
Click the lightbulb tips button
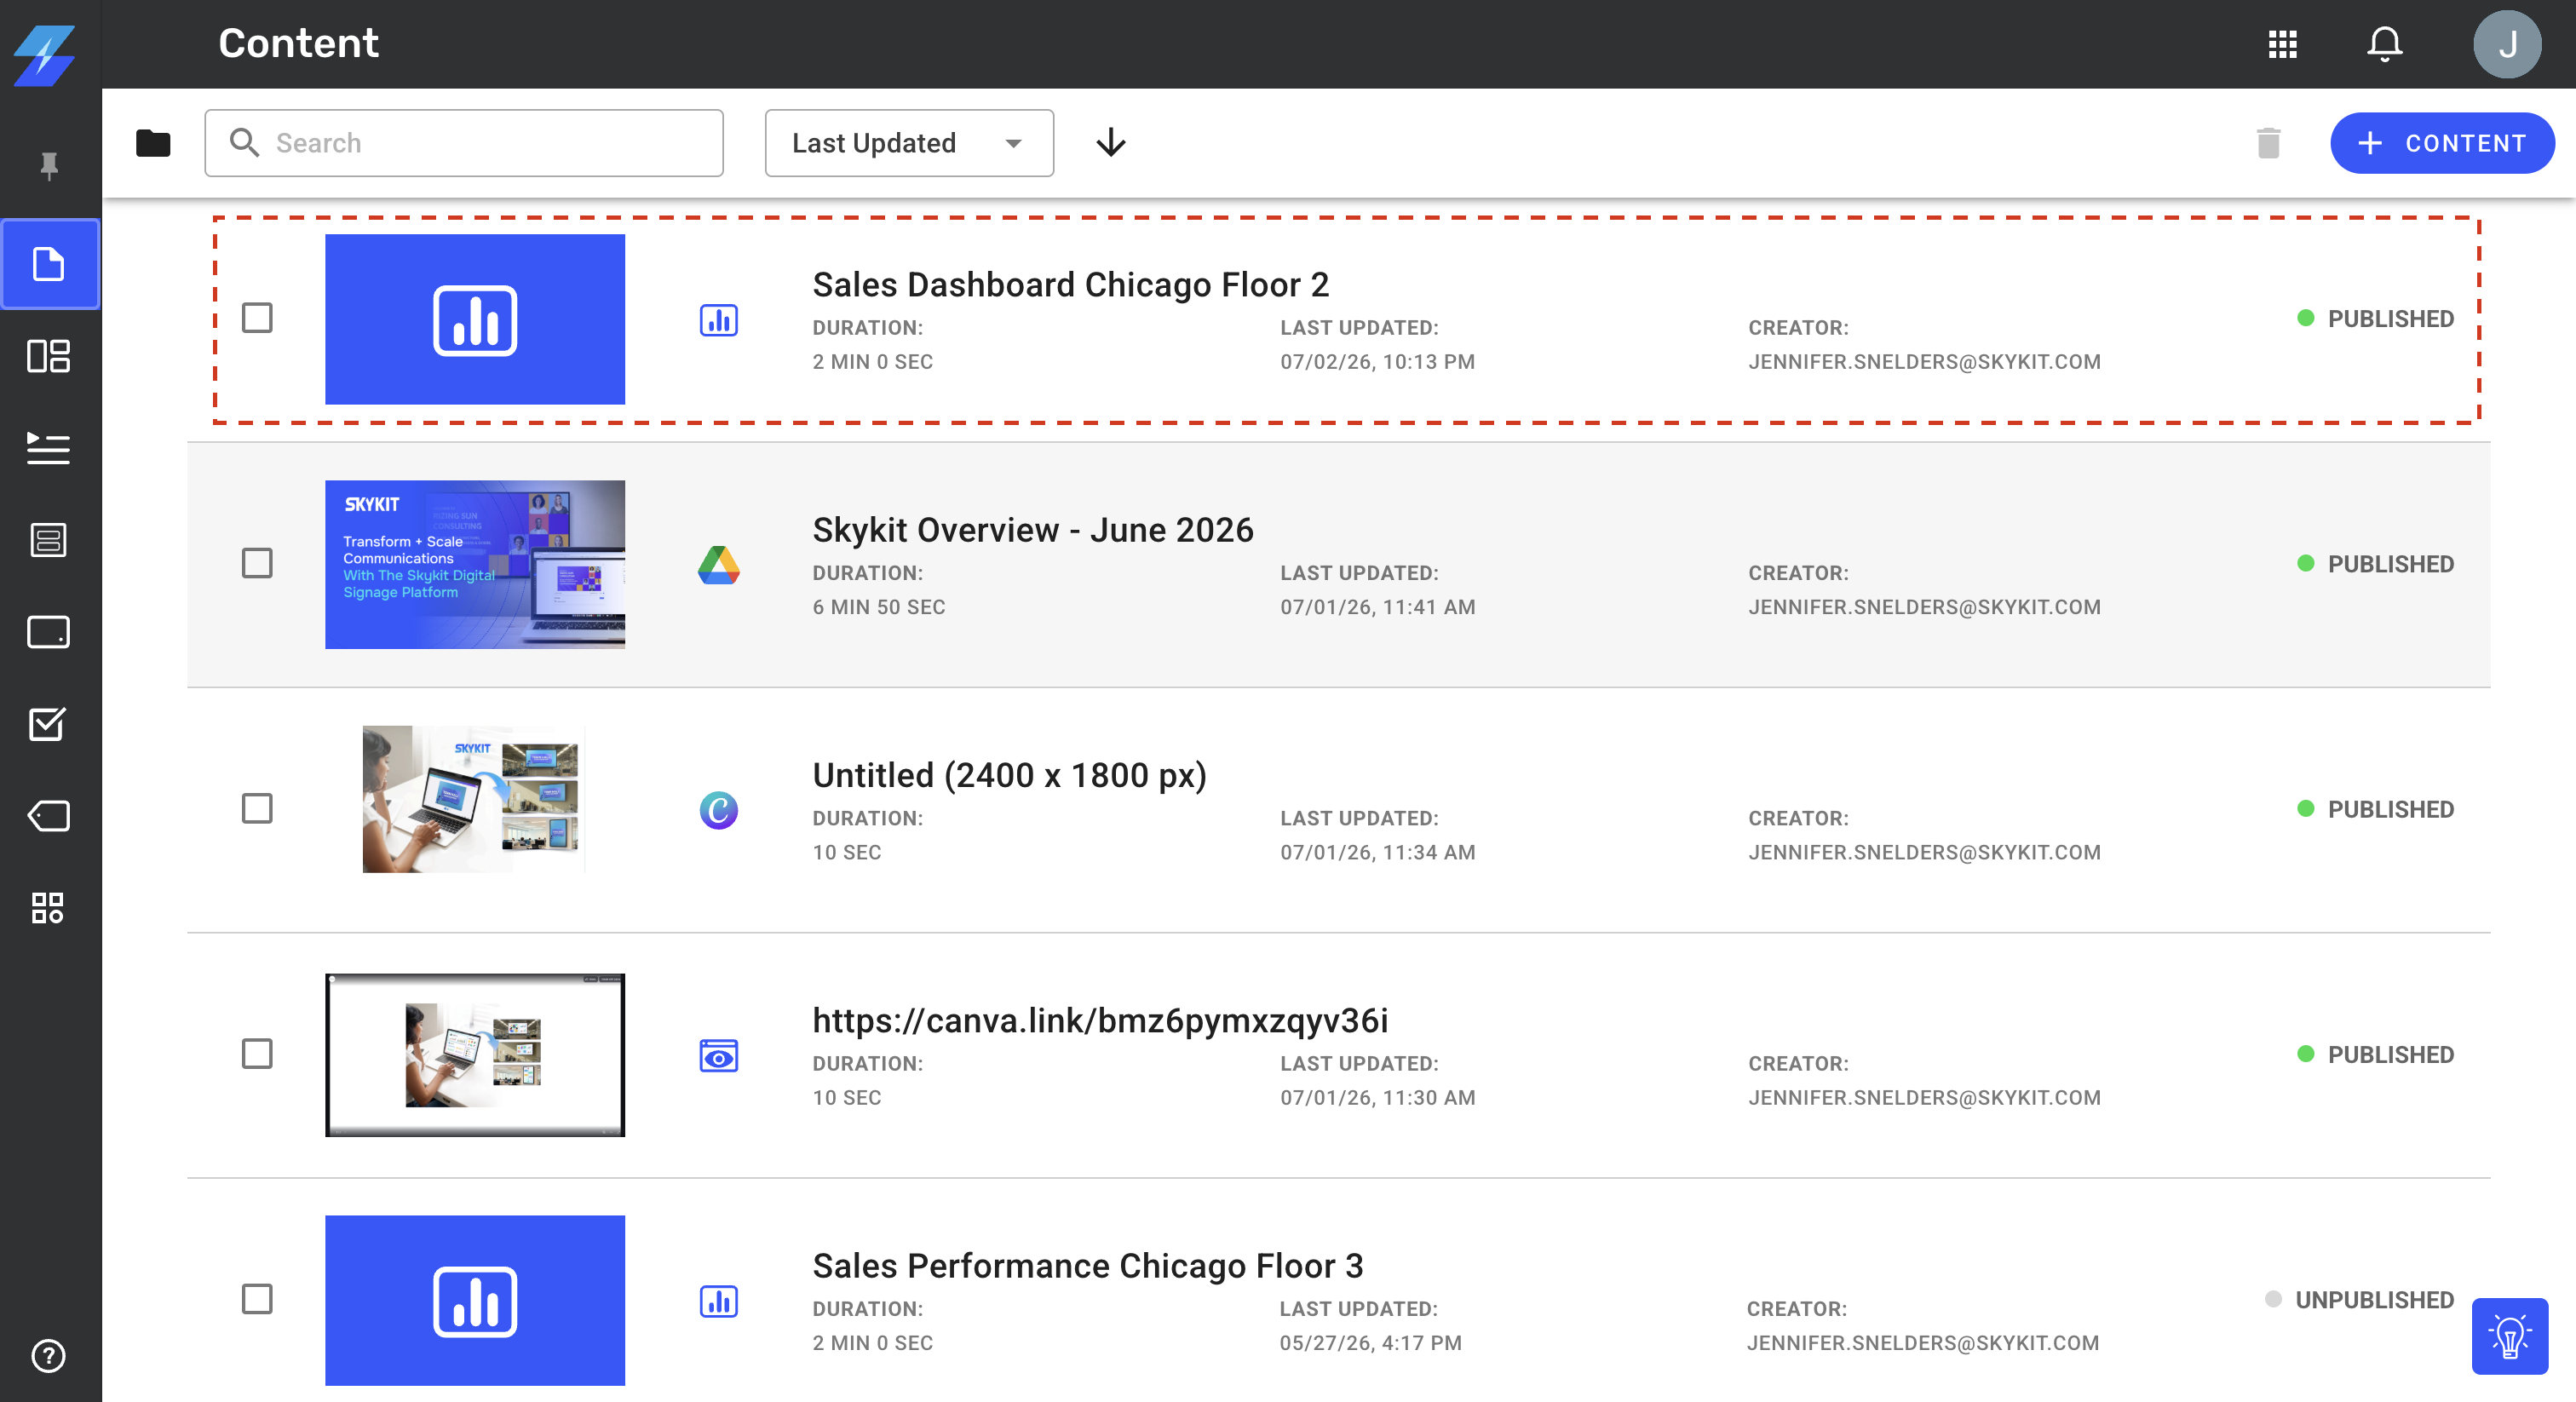tap(2510, 1336)
